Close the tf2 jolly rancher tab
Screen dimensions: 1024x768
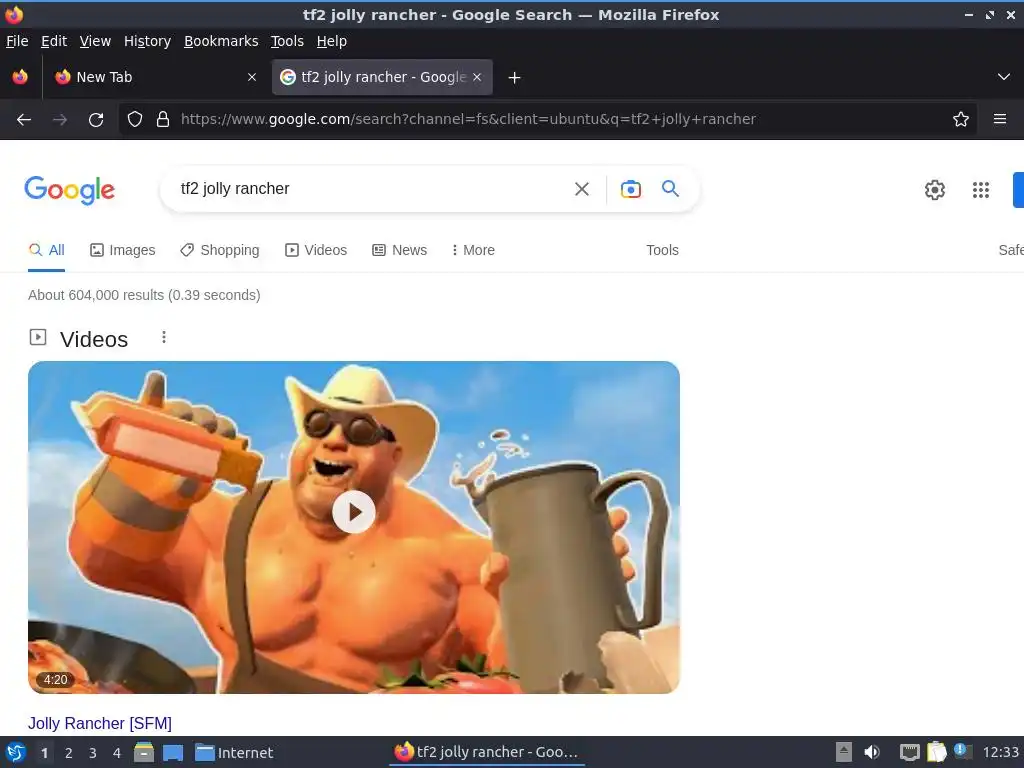point(477,77)
